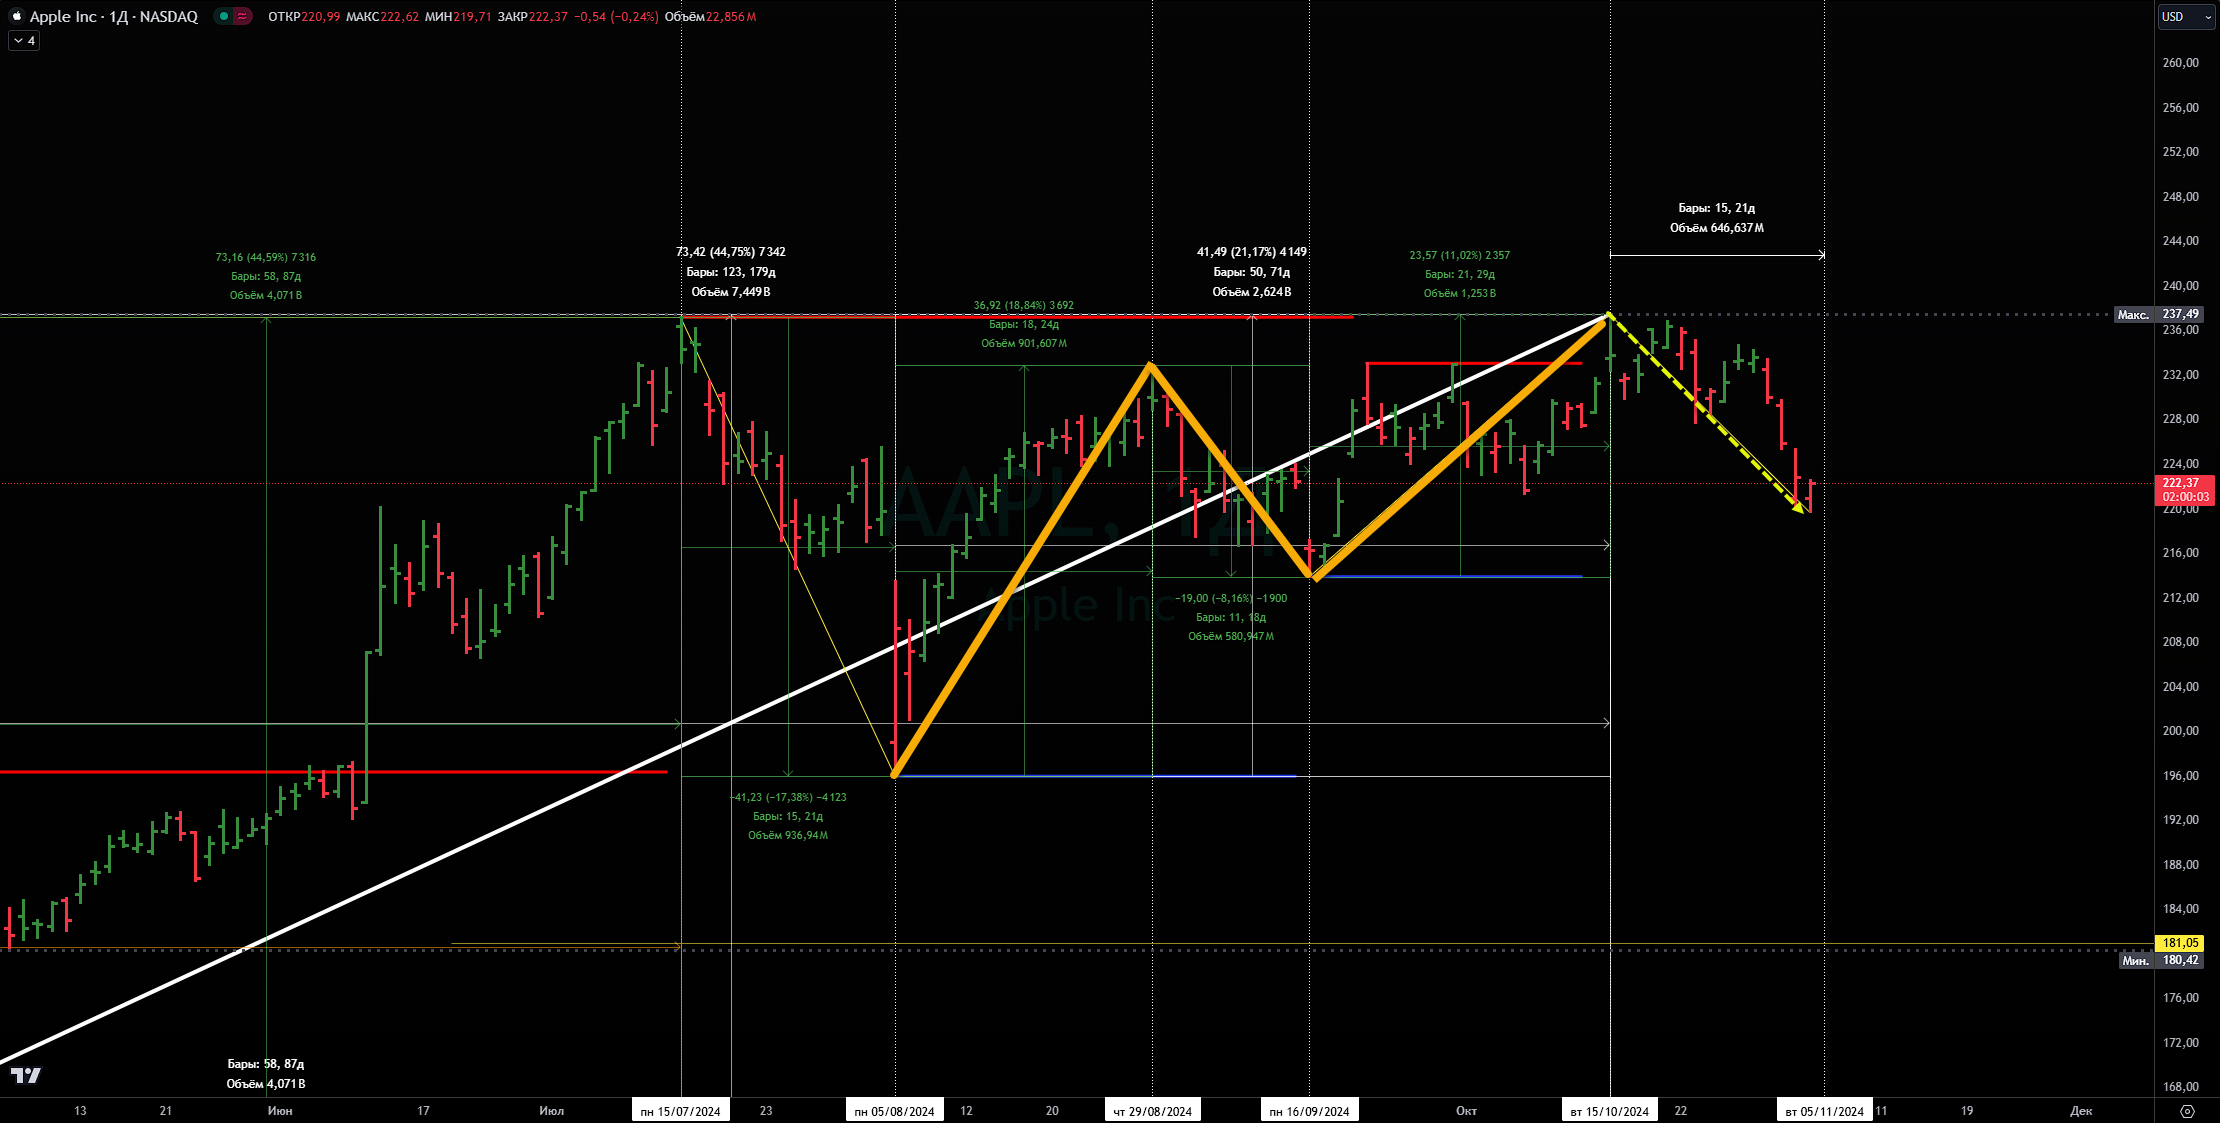Image resolution: width=2220 pixels, height=1123 pixels.
Task: Click the вт 15/10/2024 date marker
Action: (1609, 1111)
